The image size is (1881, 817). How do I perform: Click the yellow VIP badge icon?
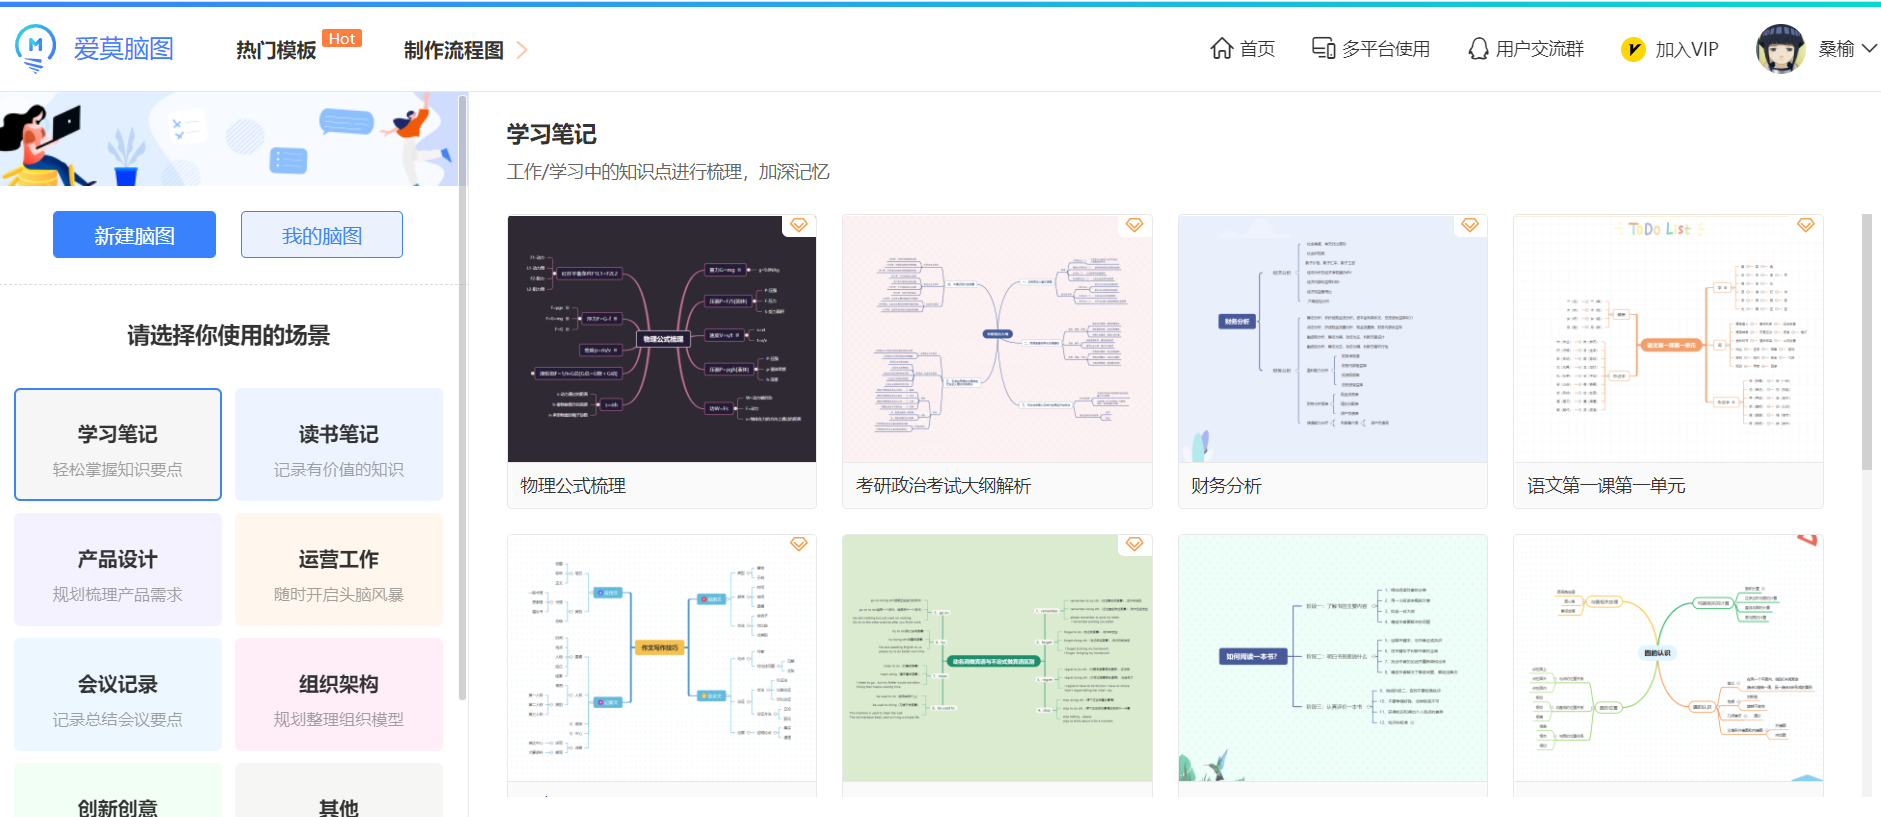point(1633,49)
